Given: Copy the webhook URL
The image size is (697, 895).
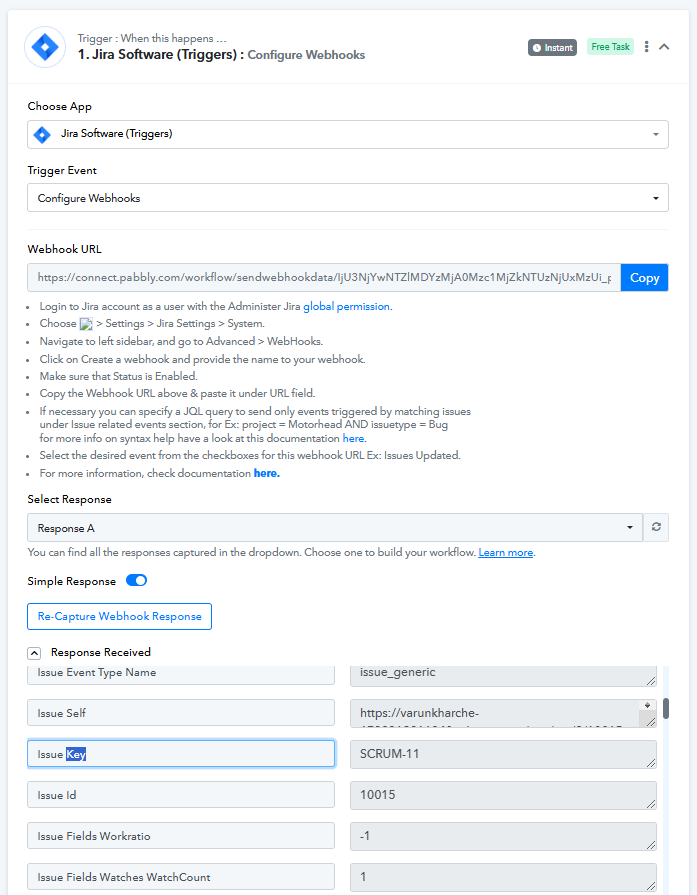Looking at the screenshot, I should coord(644,278).
